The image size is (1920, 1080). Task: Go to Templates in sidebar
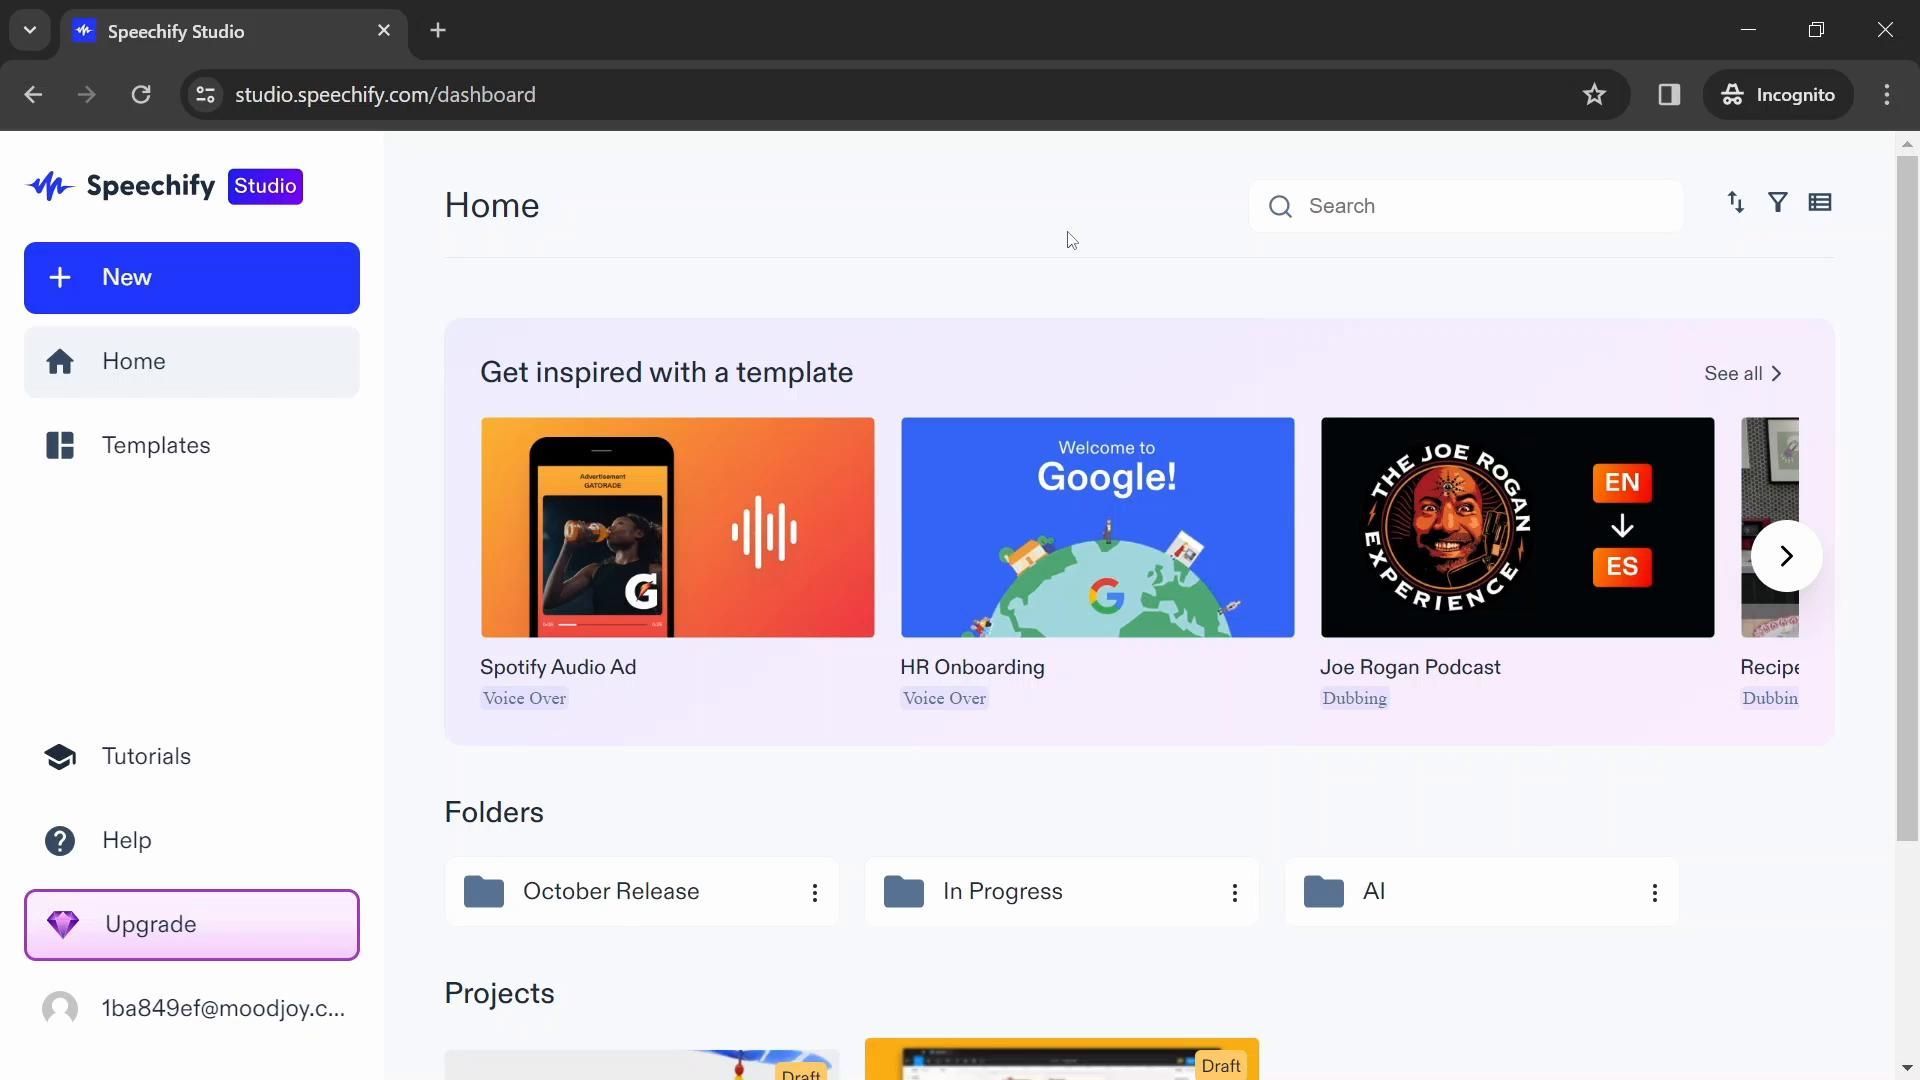pyautogui.click(x=156, y=446)
